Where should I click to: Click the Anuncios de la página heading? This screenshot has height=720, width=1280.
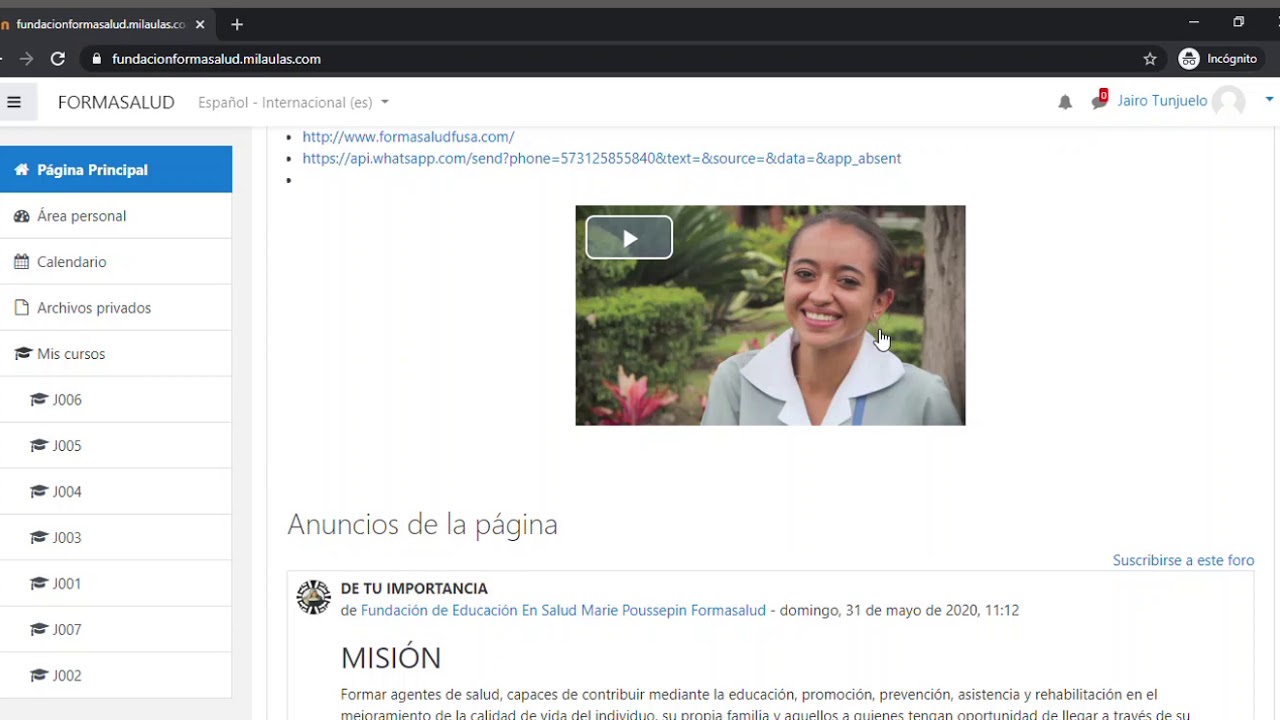pyautogui.click(x=422, y=524)
